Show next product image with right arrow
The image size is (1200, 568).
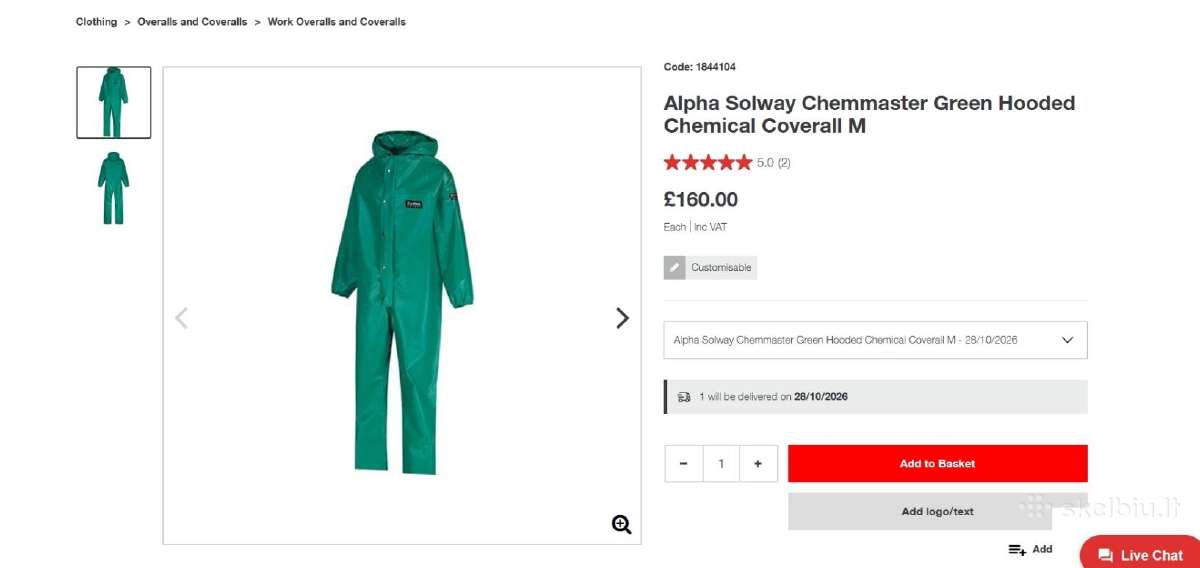(x=622, y=318)
